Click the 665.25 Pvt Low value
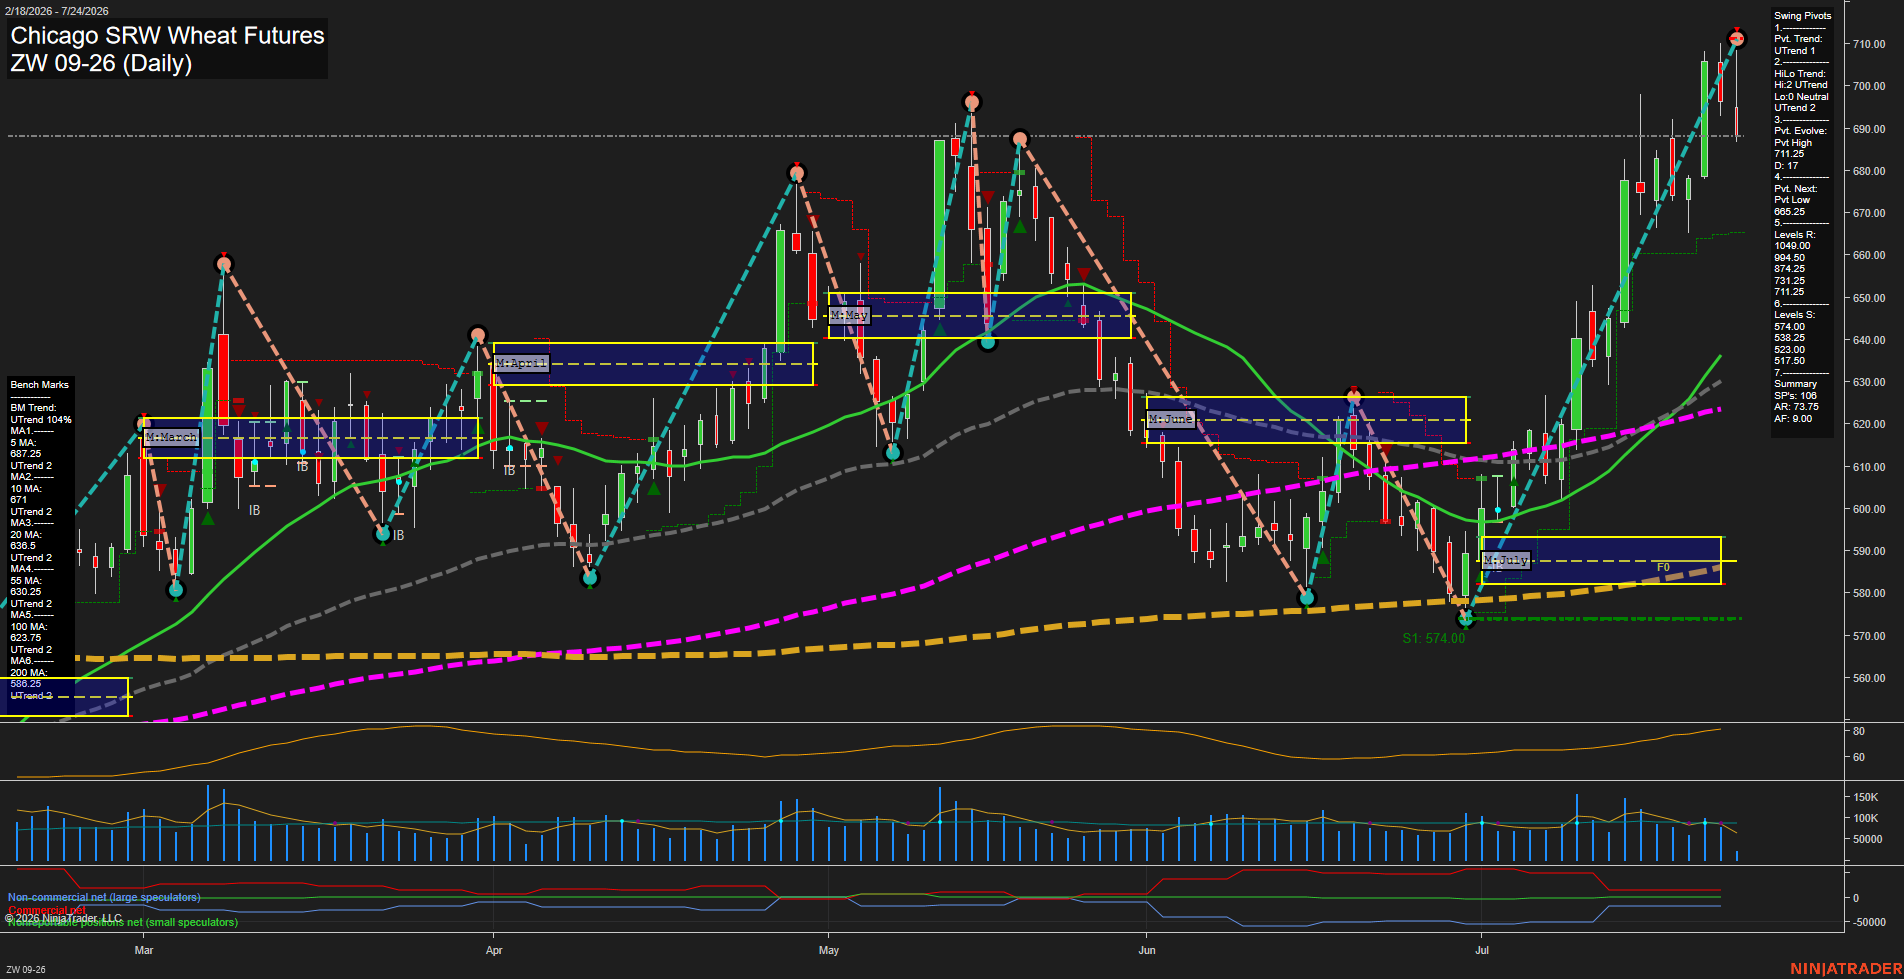 [1790, 212]
